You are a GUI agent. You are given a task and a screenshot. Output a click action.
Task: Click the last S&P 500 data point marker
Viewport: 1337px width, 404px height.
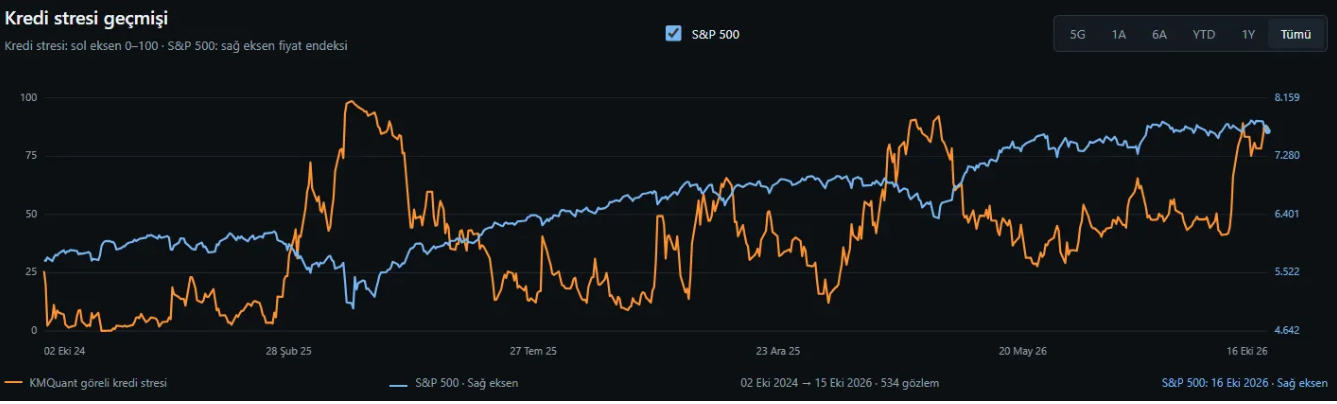tap(1268, 131)
